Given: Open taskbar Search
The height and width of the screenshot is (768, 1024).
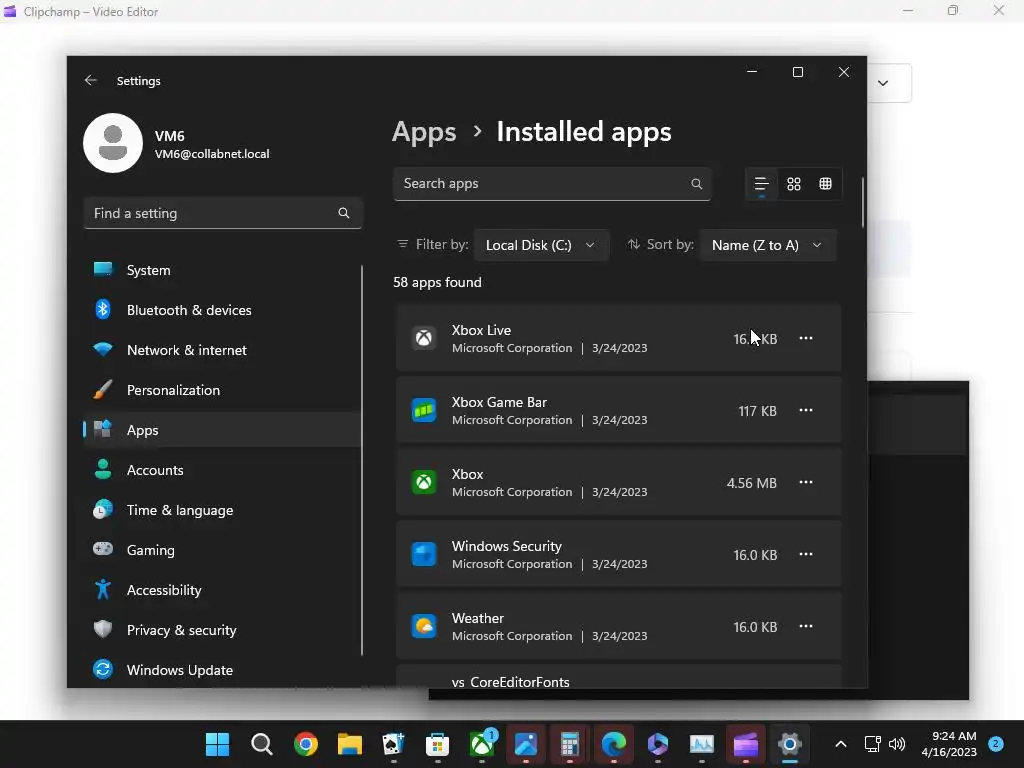Looking at the screenshot, I should (262, 744).
